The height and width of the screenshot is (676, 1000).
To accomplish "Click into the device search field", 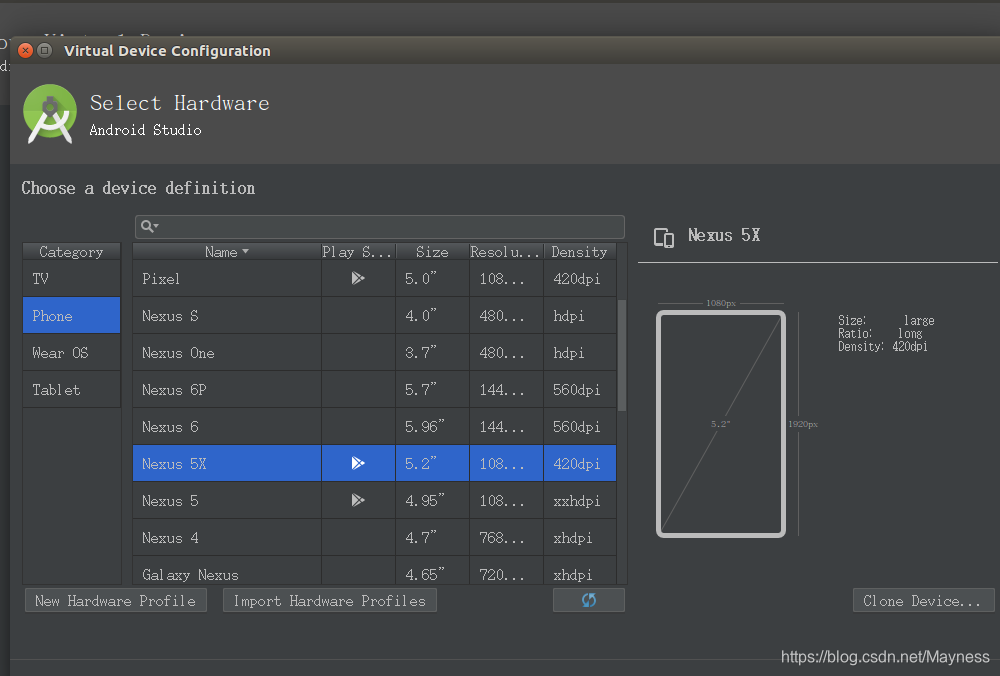I will pos(379,227).
